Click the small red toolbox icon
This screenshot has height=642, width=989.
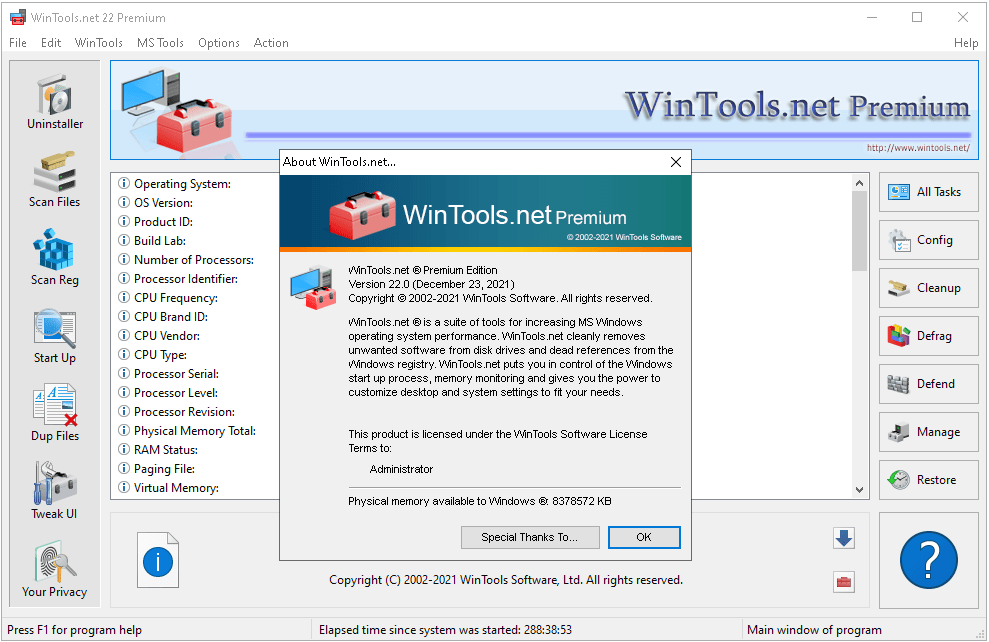tap(844, 582)
